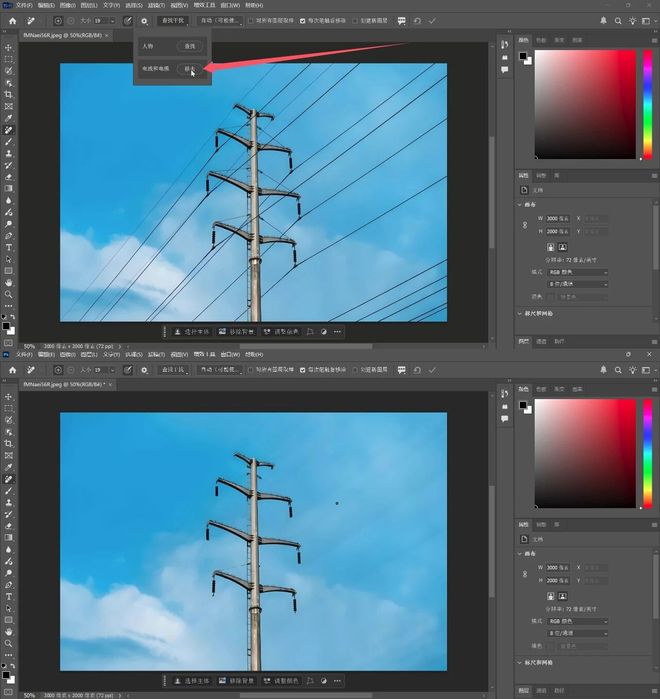Select the Path Selection tool in lower window
660x699 pixels.
point(8,608)
